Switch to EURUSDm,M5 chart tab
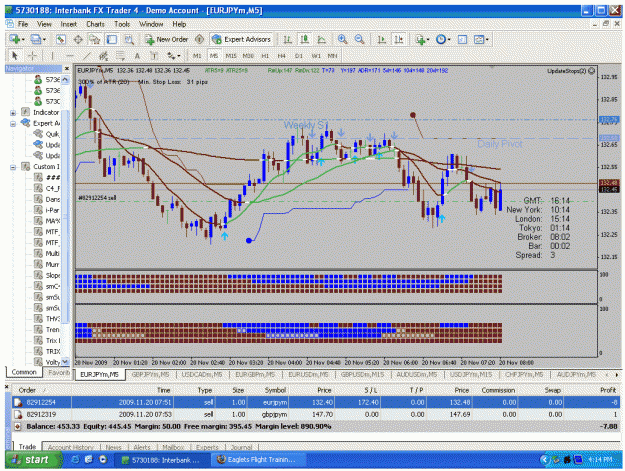 pyautogui.click(x=308, y=375)
